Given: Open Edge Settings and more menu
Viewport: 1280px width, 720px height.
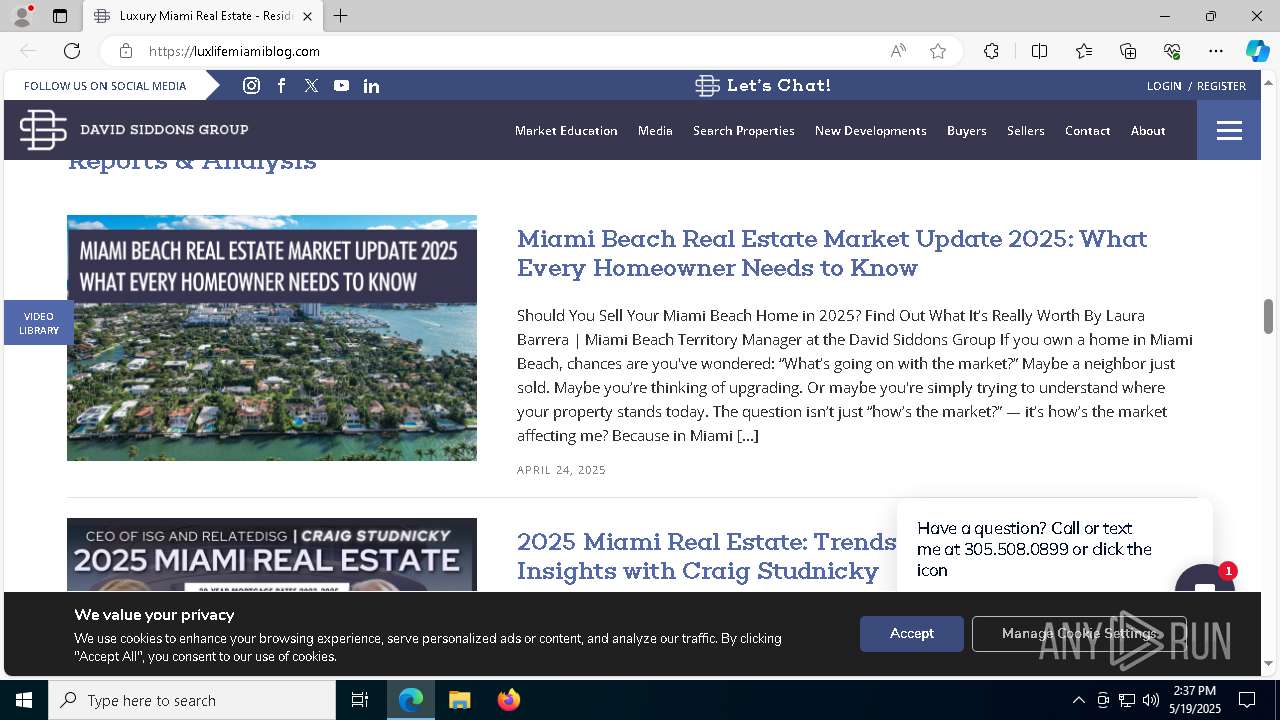Looking at the screenshot, I should [1216, 51].
